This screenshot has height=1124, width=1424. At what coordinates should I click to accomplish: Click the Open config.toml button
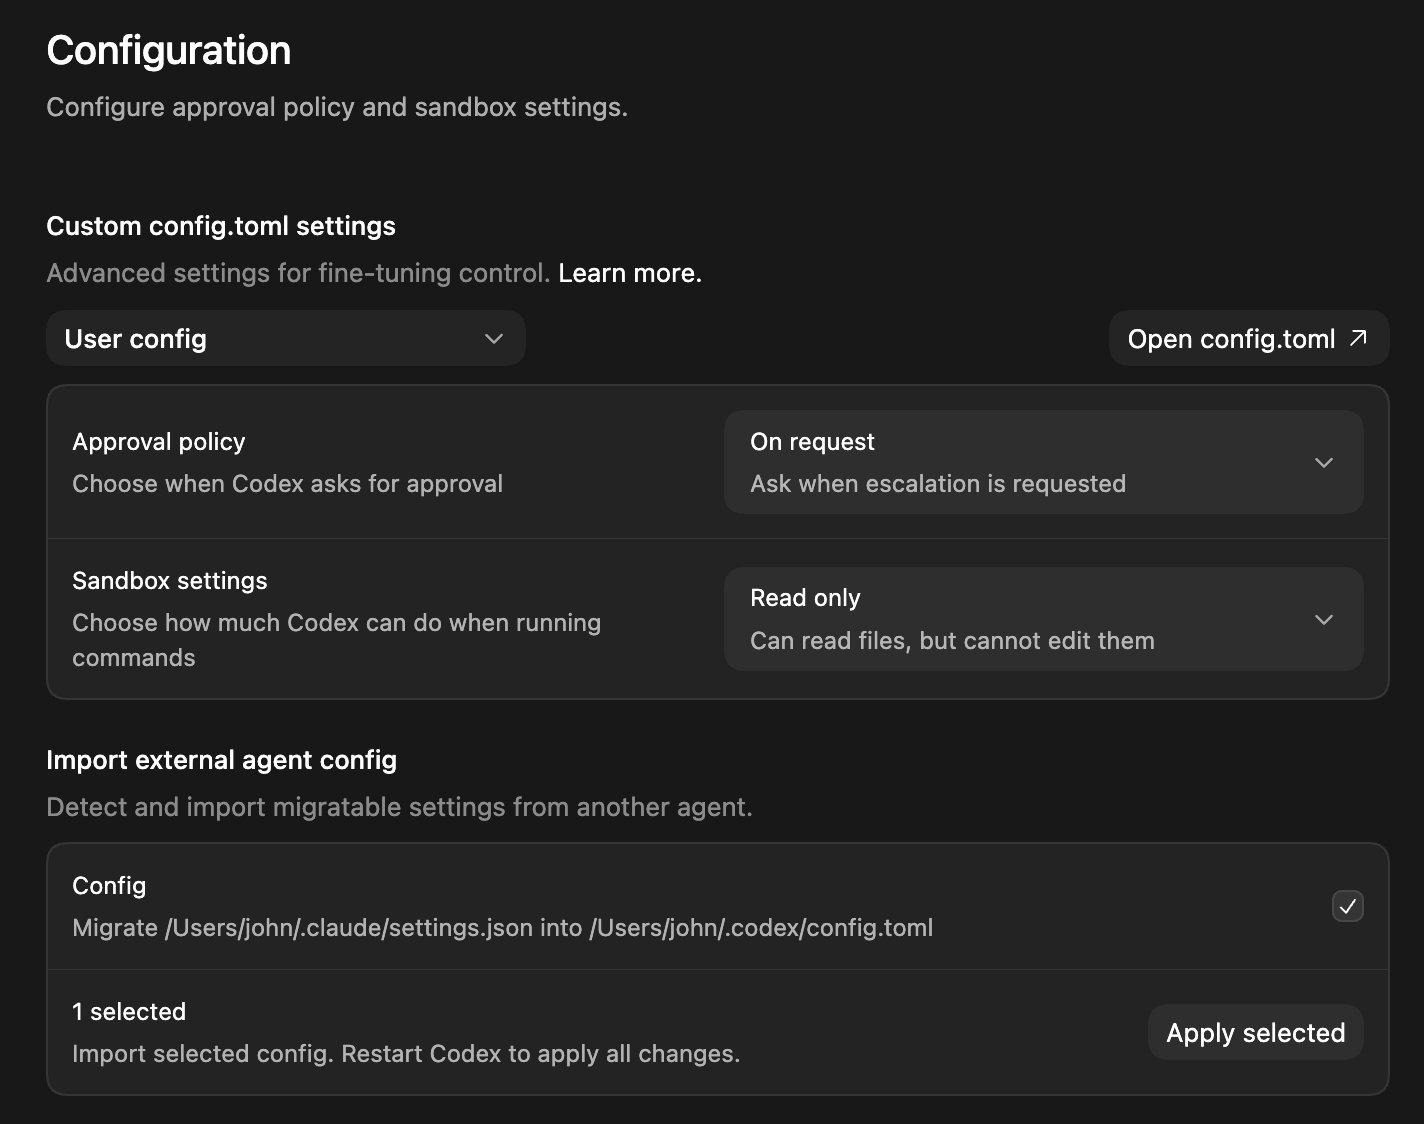(1247, 339)
